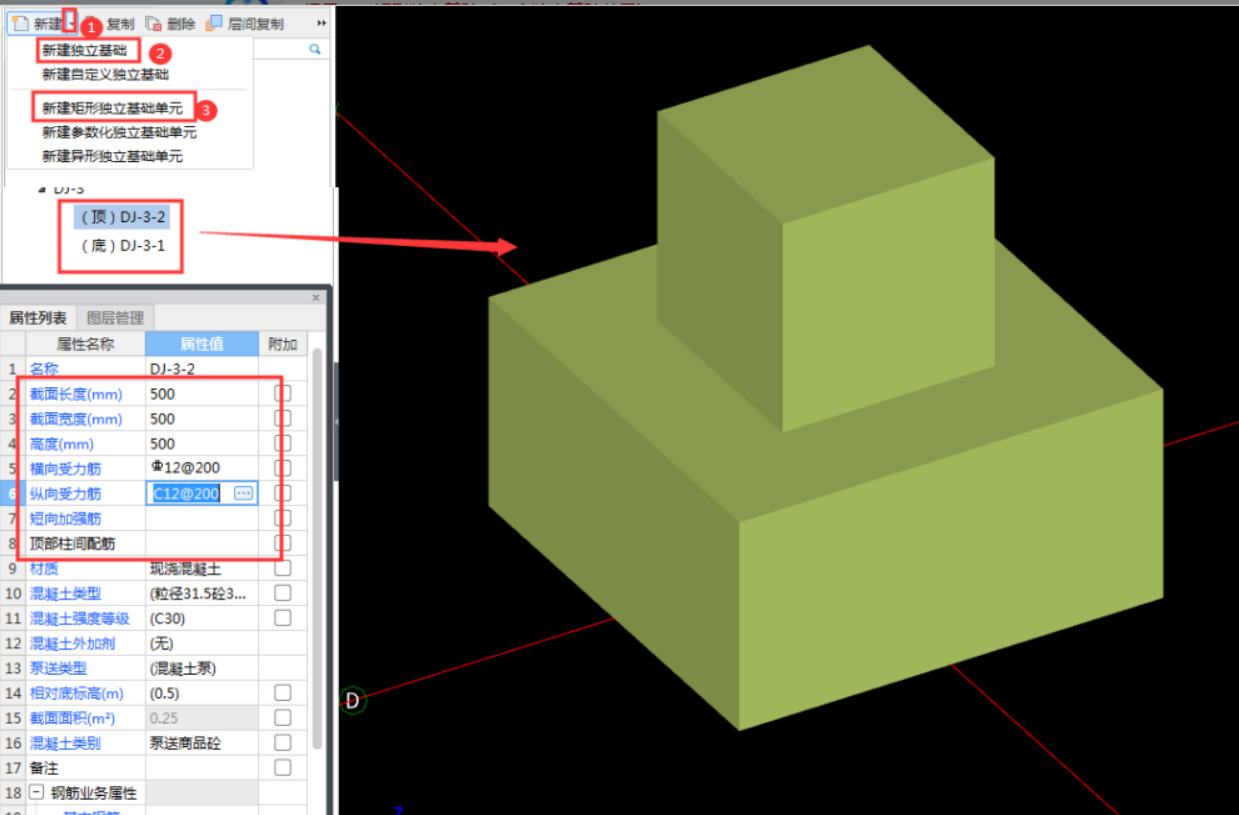Viewport: 1239px width, 815px height.
Task: Select tree item (顶) DJ-3-2
Action: (123, 217)
